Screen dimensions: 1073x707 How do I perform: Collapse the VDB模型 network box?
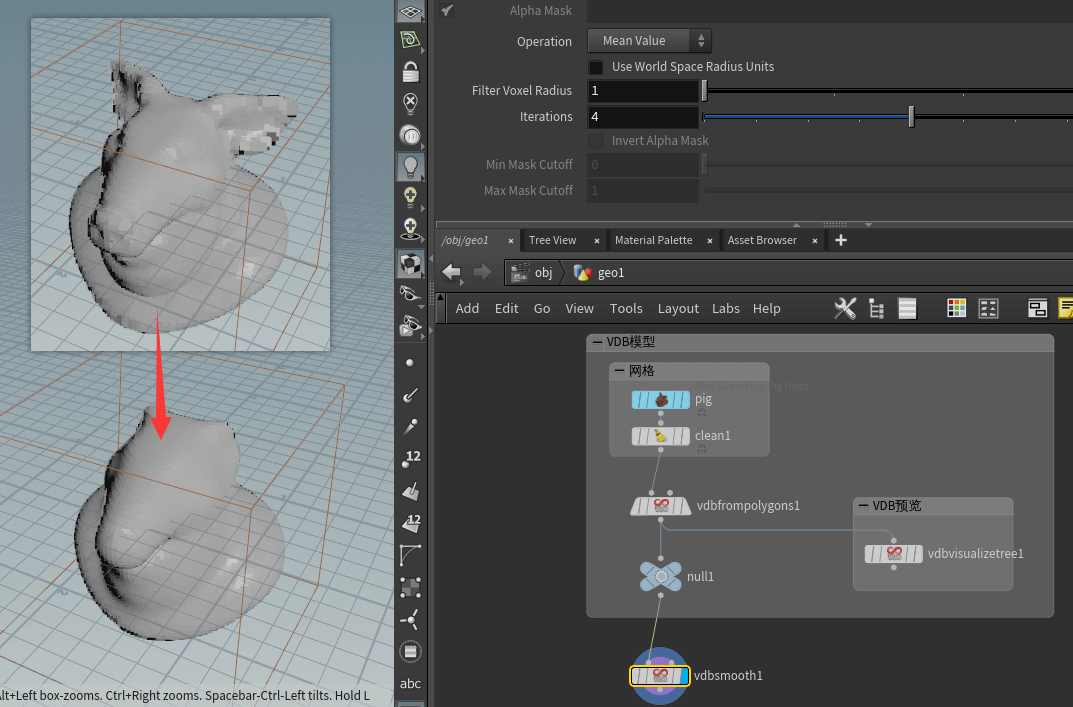click(597, 342)
